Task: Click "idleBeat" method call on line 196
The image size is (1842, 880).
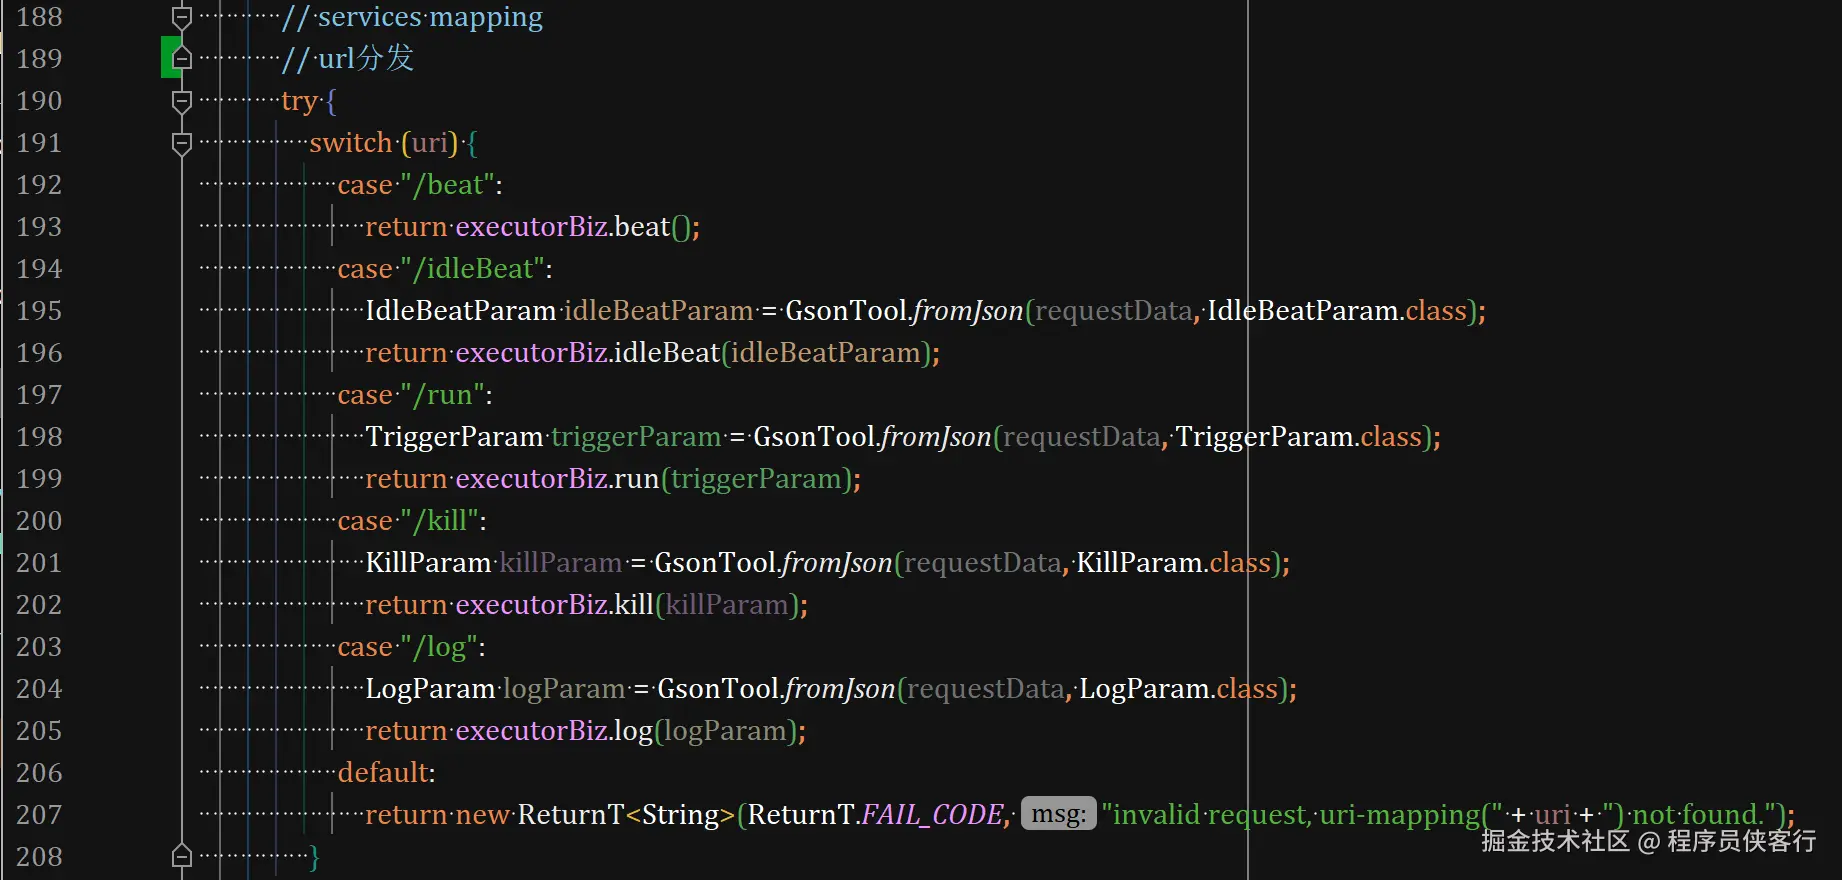Action: (x=666, y=353)
